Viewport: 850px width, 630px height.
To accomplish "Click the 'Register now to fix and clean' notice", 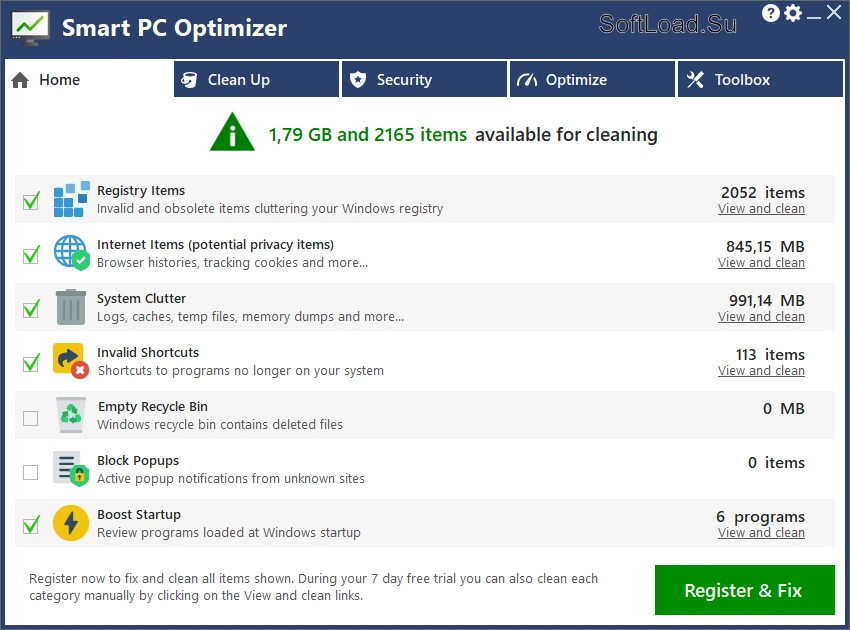I will (x=313, y=587).
